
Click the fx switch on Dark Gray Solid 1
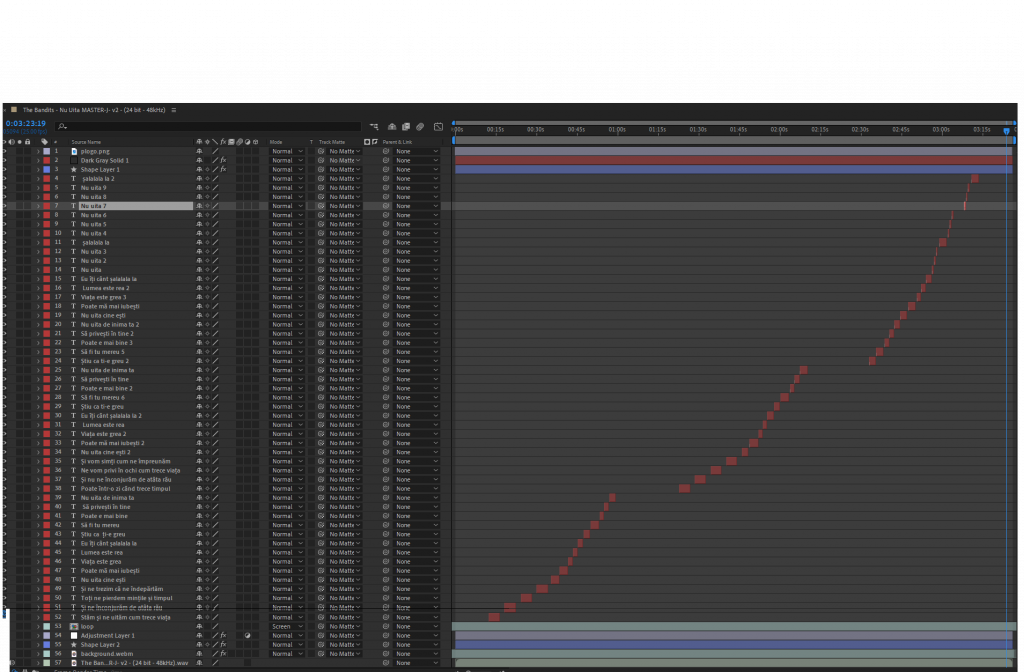[x=223, y=160]
